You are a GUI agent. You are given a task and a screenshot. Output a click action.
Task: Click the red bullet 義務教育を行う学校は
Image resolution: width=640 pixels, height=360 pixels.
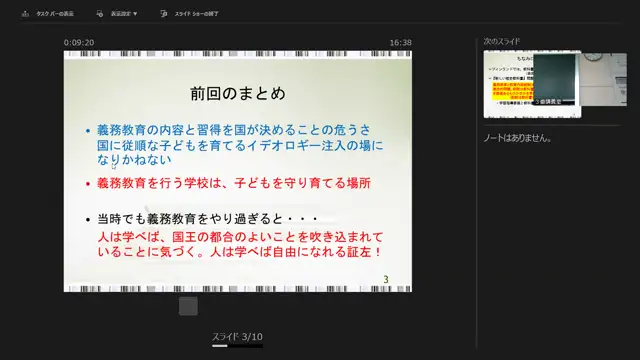(233, 183)
